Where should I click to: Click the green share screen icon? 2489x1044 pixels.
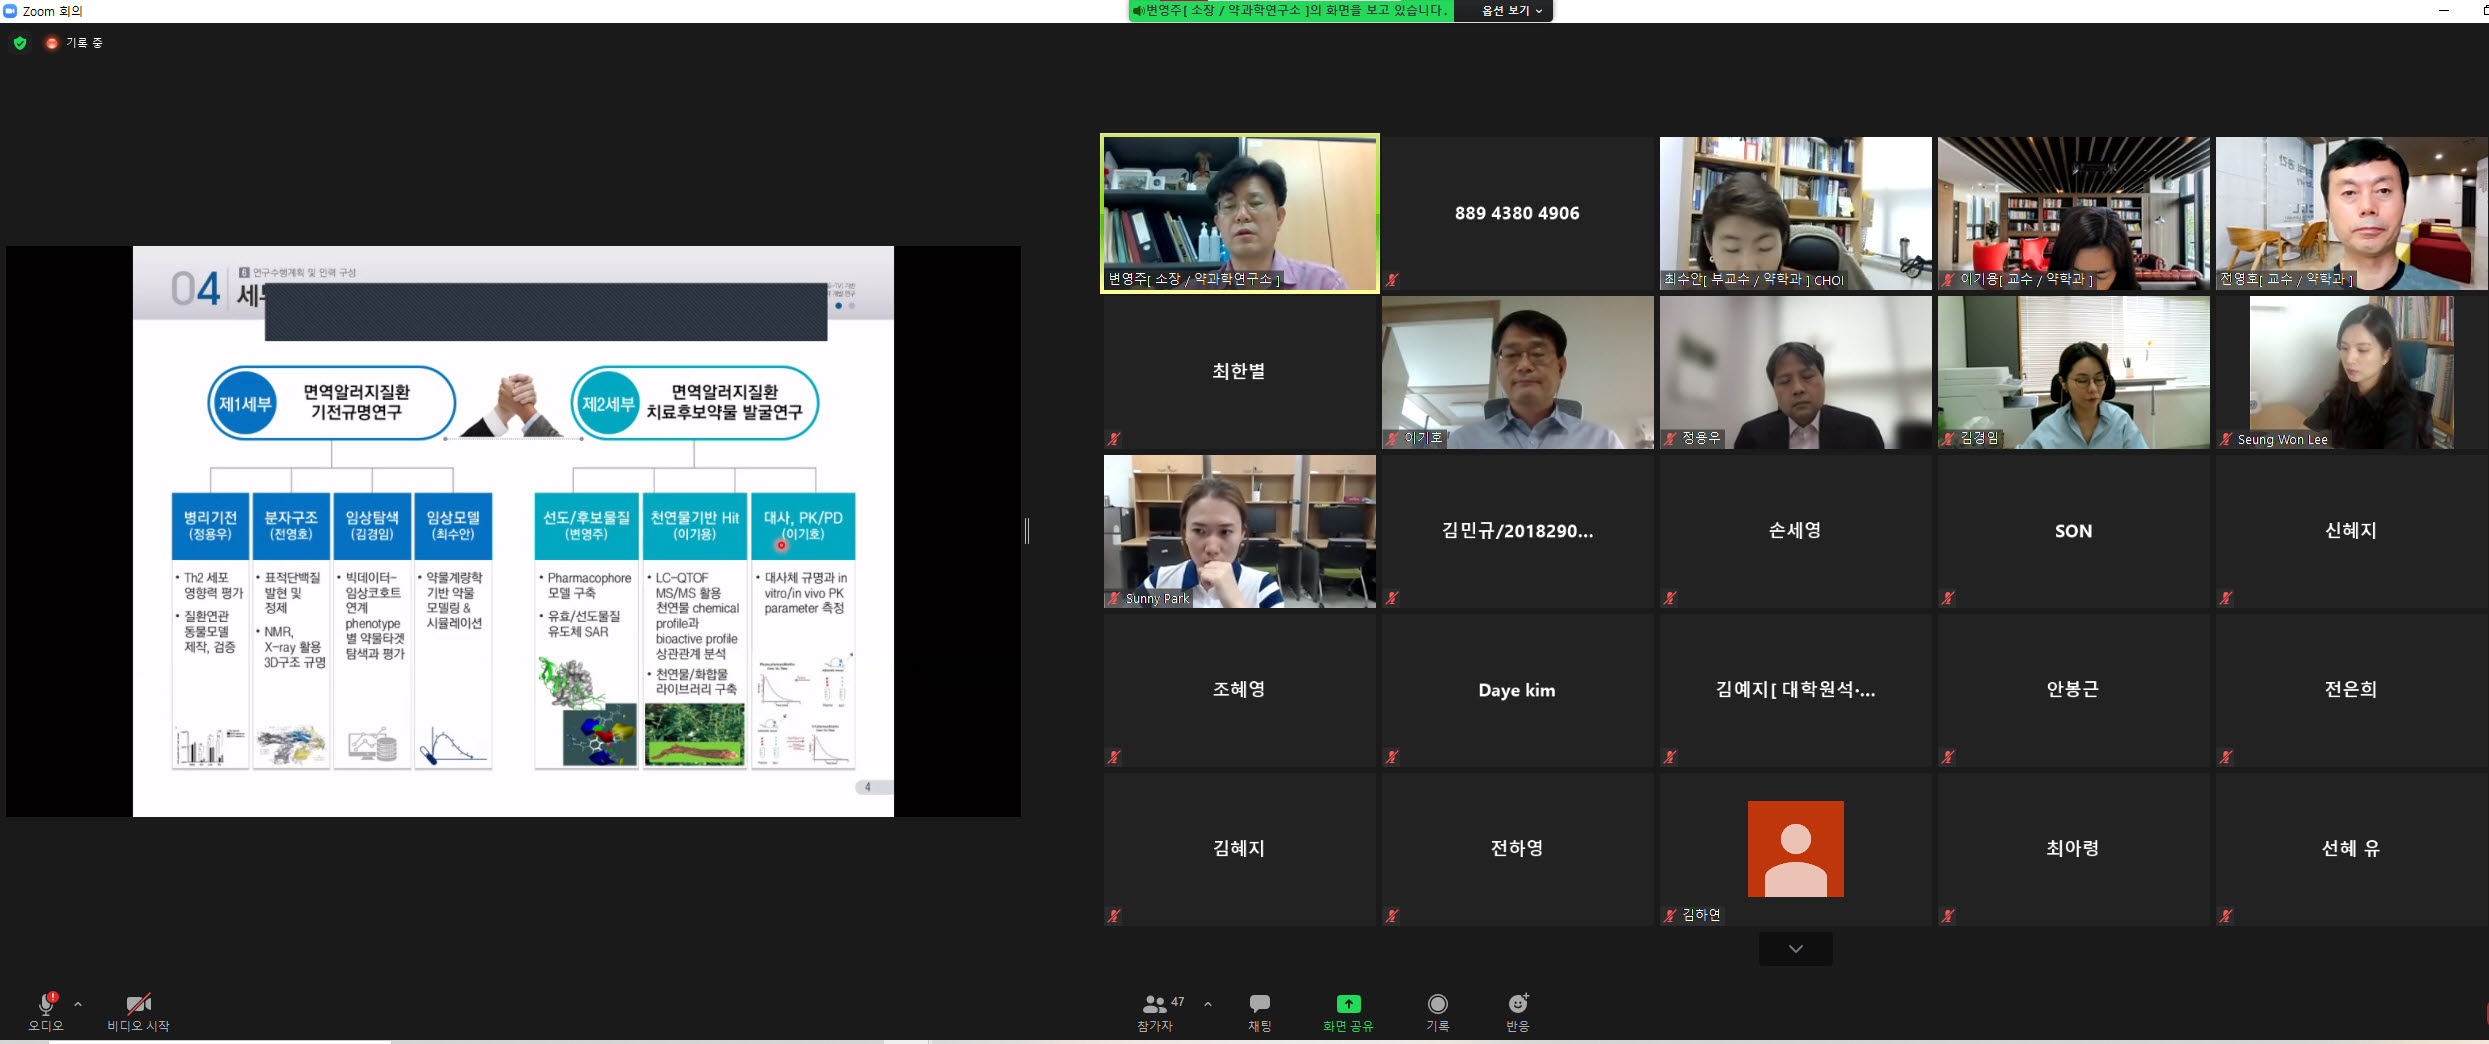(1348, 1004)
